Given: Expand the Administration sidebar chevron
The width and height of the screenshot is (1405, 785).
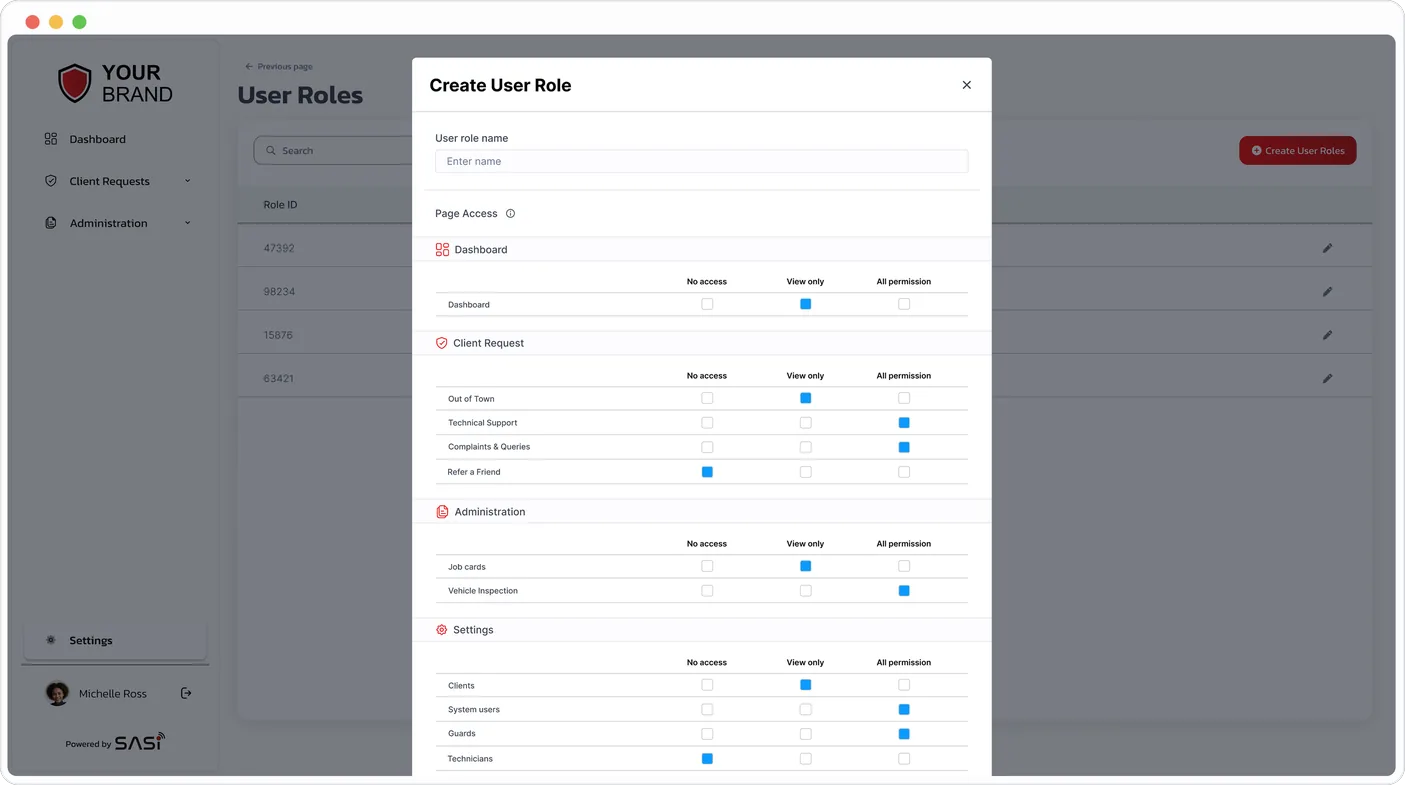Looking at the screenshot, I should pos(188,223).
